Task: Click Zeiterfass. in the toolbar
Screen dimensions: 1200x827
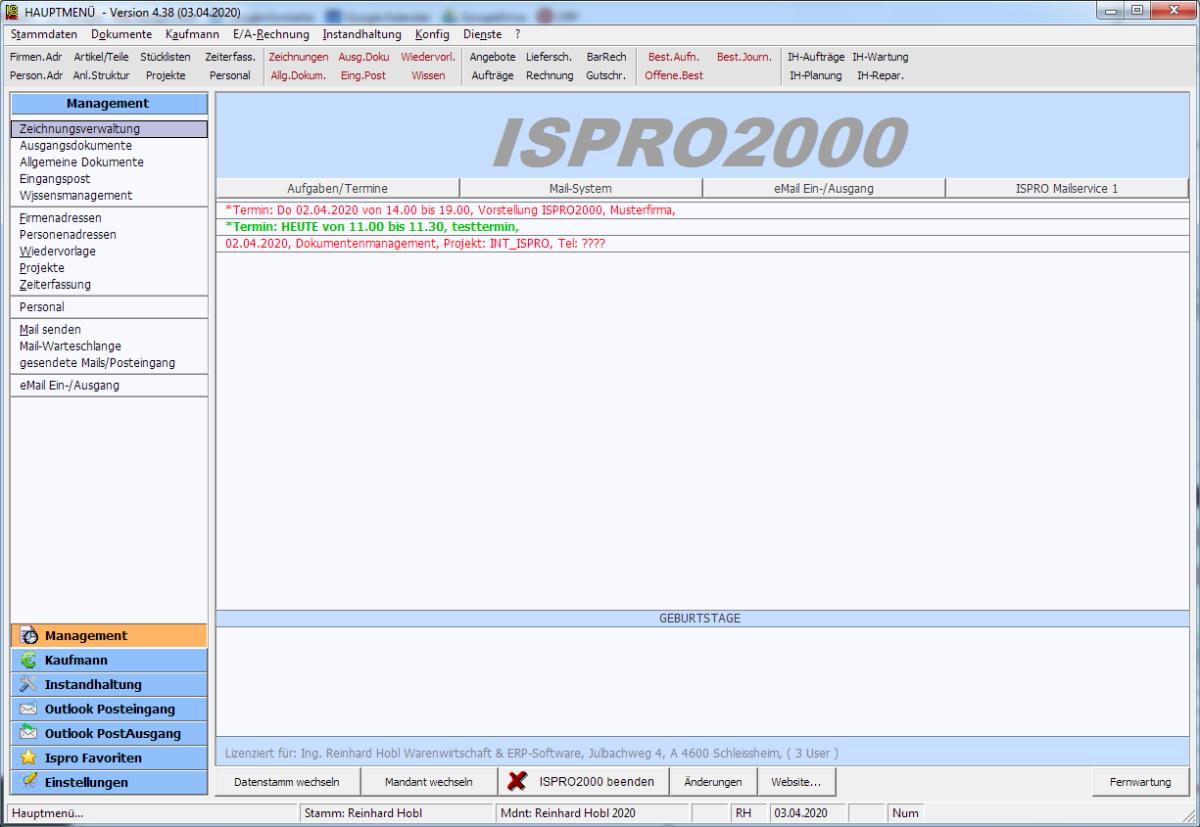Action: click(x=231, y=57)
